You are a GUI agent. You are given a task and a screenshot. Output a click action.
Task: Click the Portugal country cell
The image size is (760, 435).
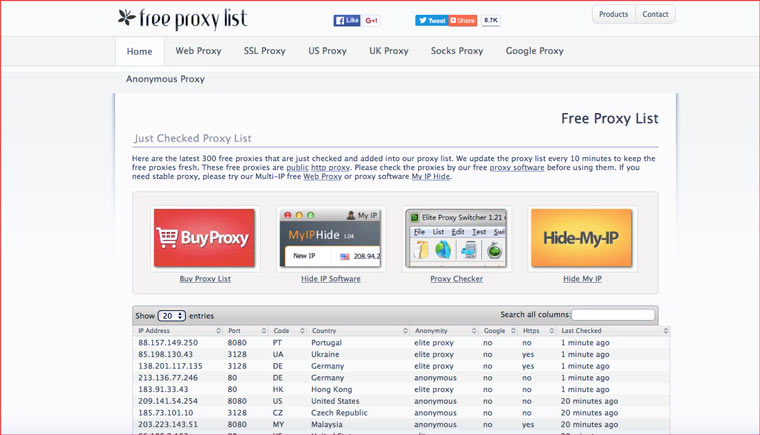[x=326, y=343]
